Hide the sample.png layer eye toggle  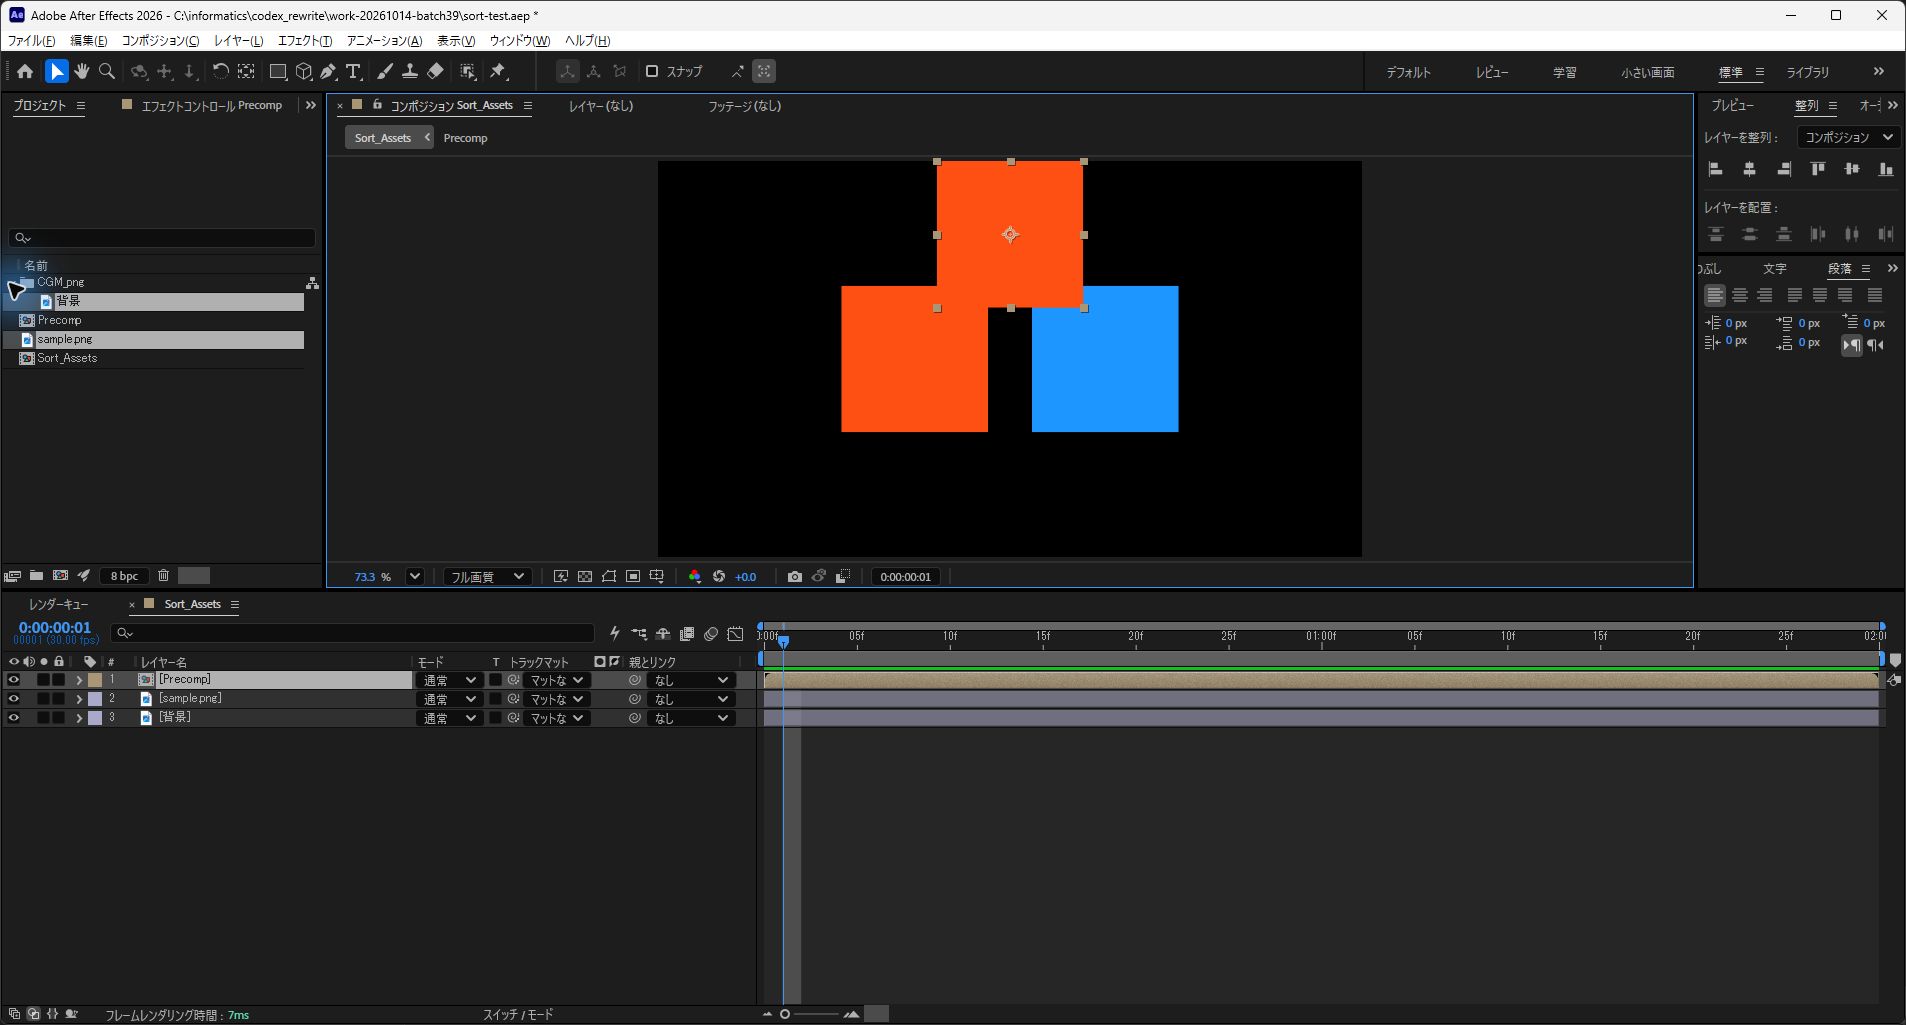click(14, 699)
